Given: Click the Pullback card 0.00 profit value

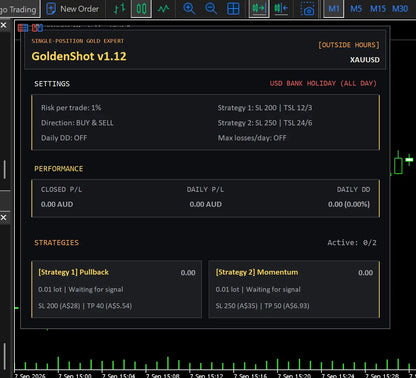Looking at the screenshot, I should point(188,273).
